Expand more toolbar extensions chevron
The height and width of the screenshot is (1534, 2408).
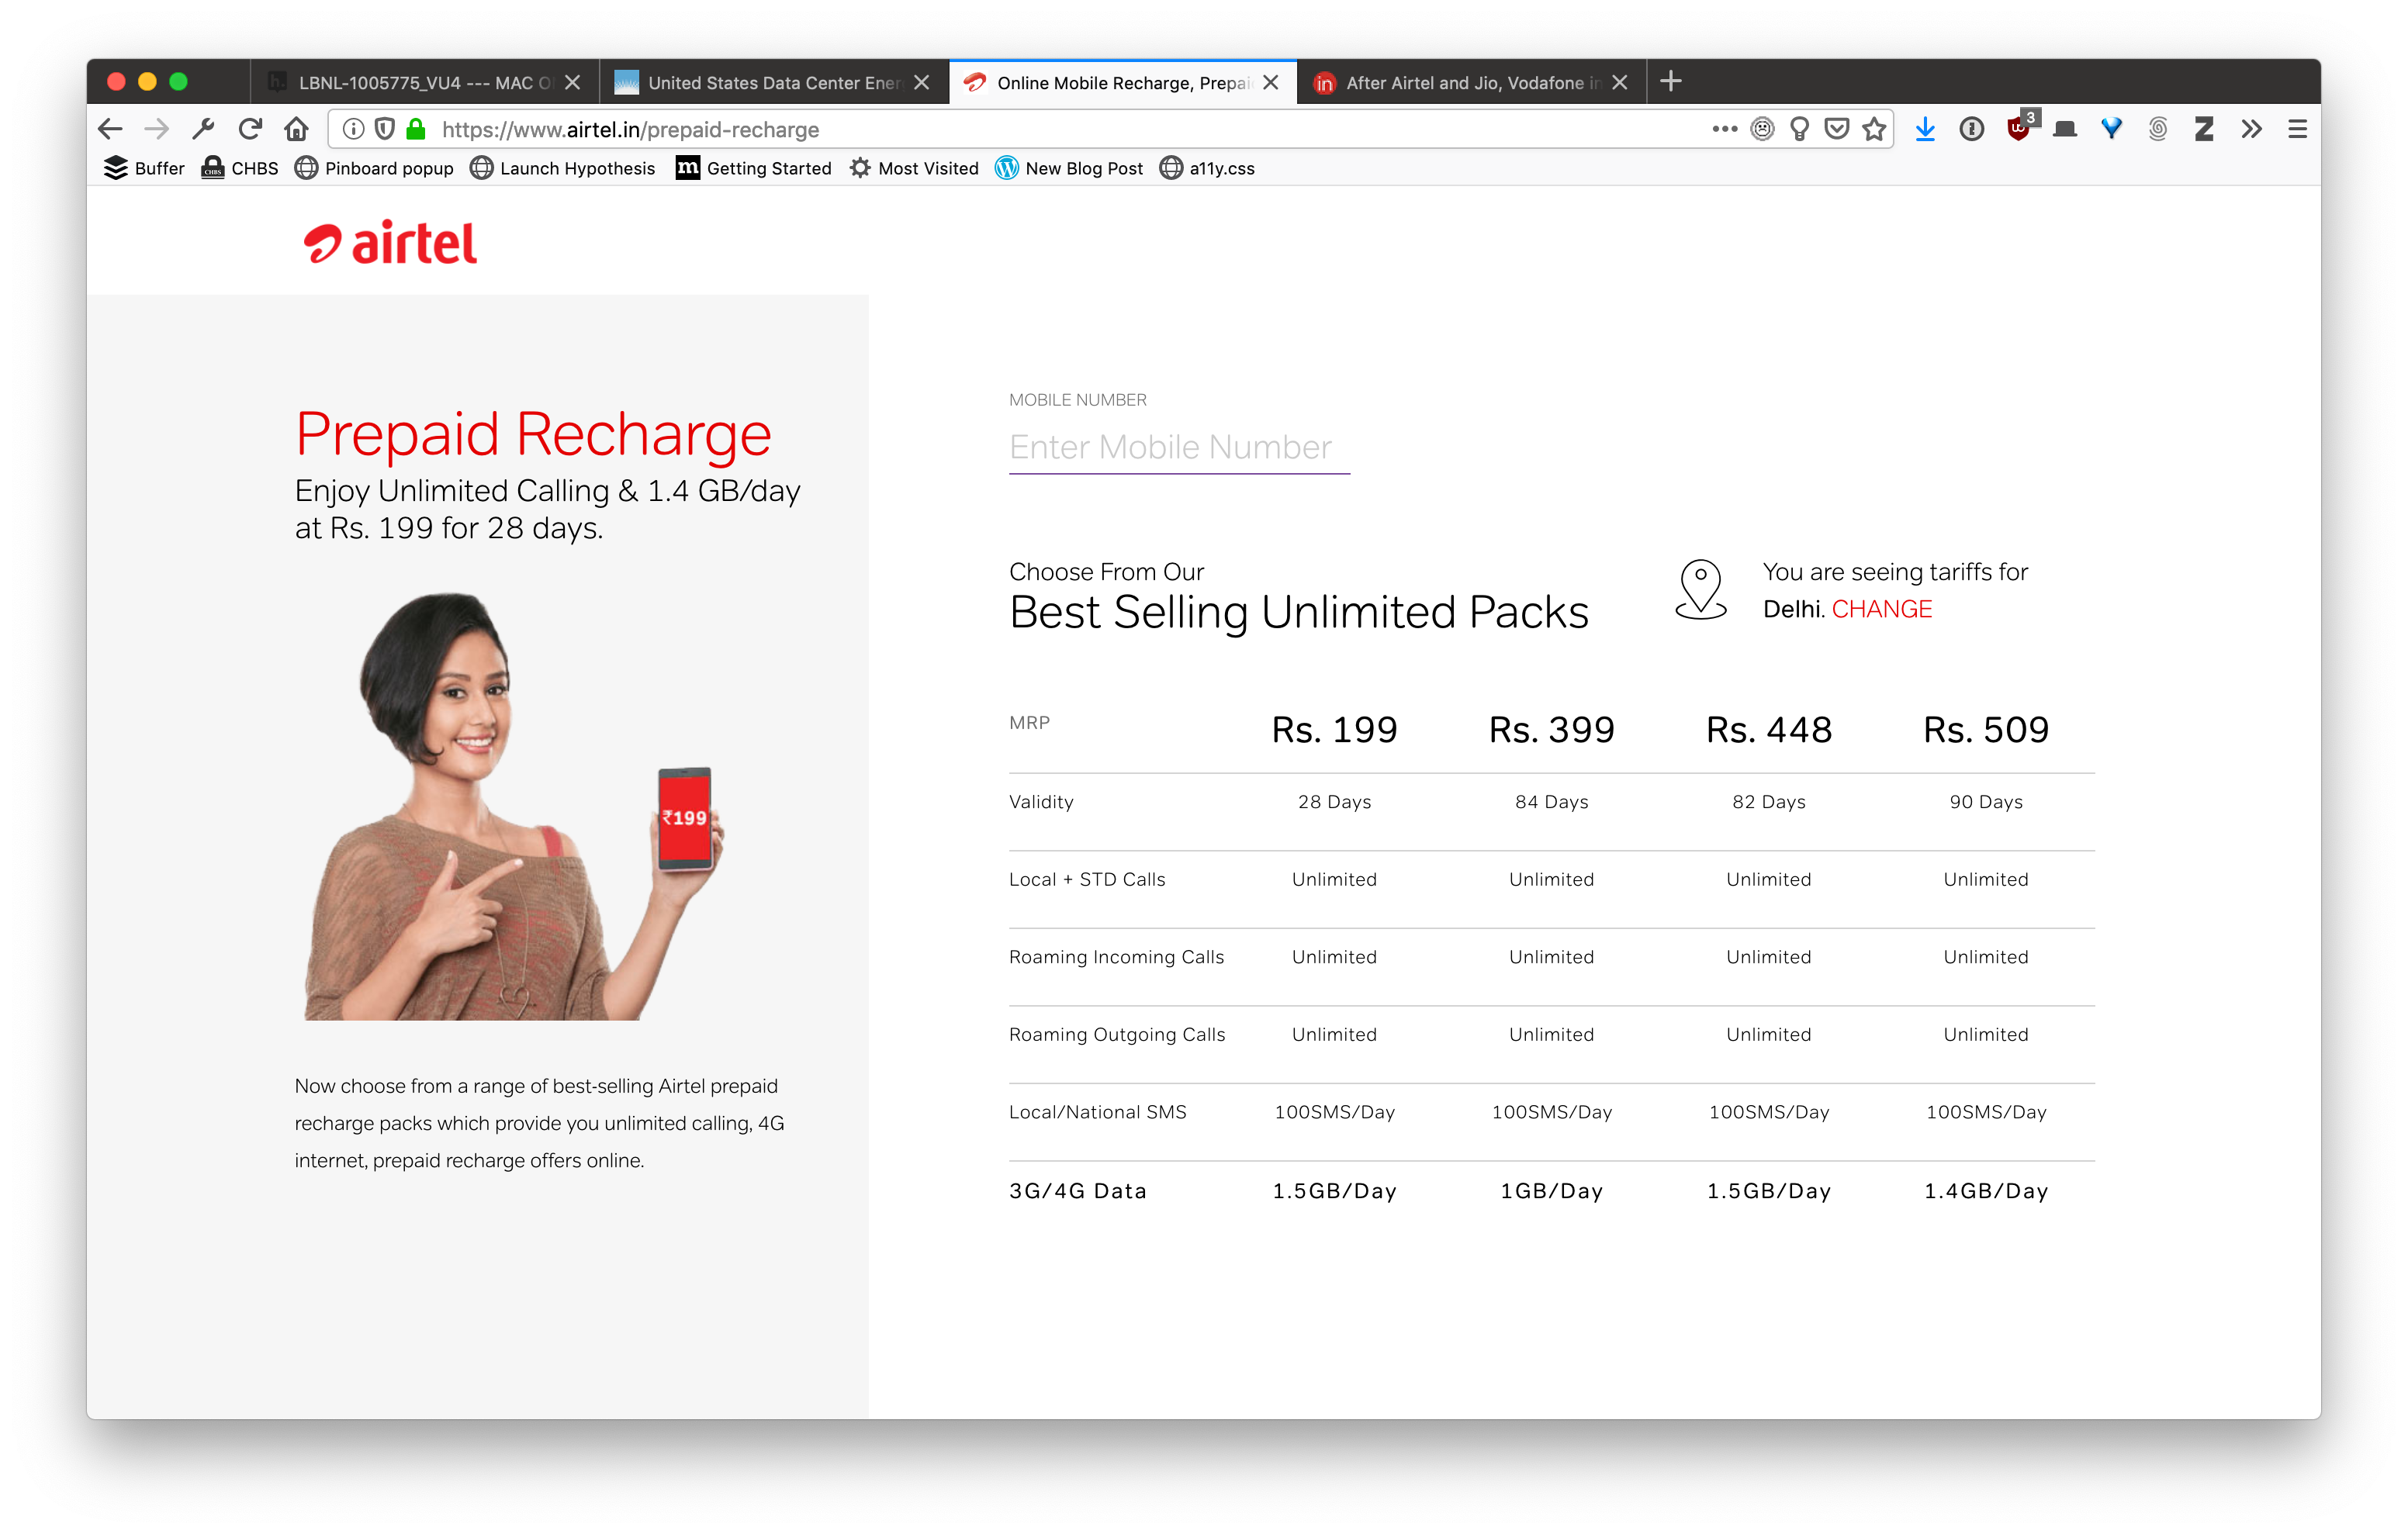tap(2251, 129)
